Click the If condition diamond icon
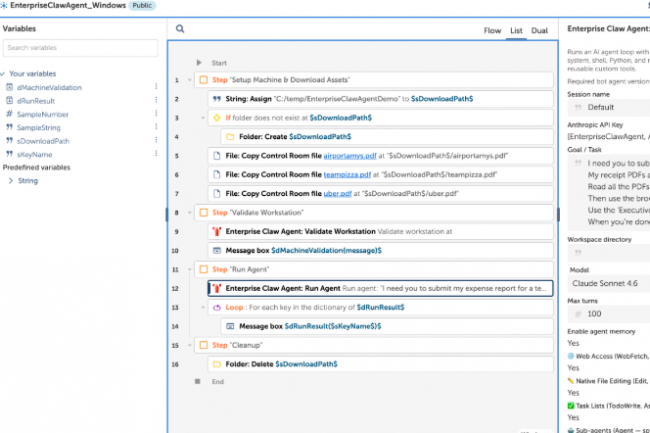 point(217,118)
